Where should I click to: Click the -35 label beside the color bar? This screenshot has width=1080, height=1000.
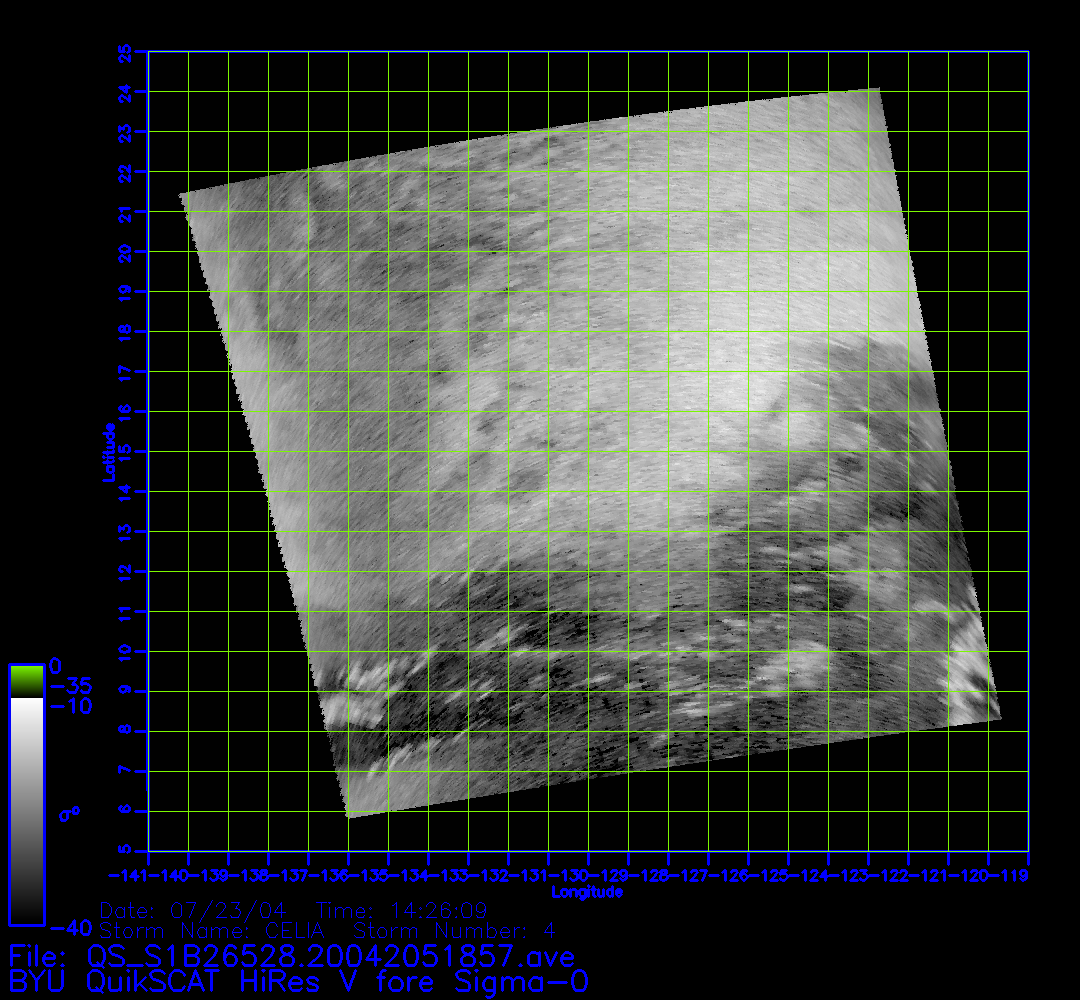tap(70, 687)
